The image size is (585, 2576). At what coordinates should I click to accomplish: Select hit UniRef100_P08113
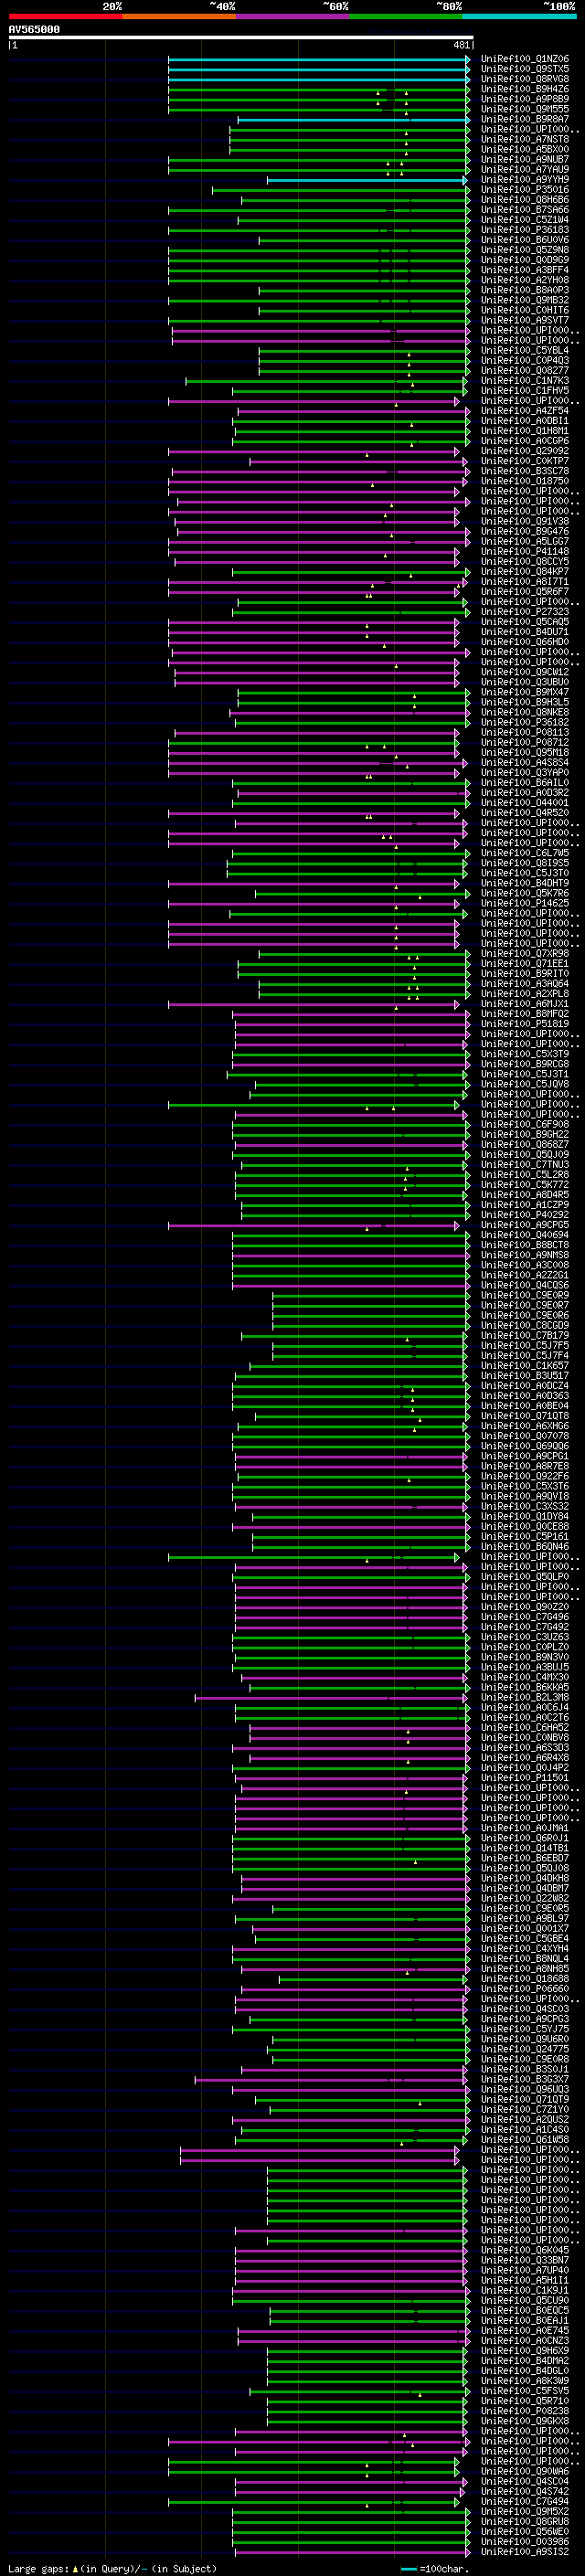(x=524, y=733)
